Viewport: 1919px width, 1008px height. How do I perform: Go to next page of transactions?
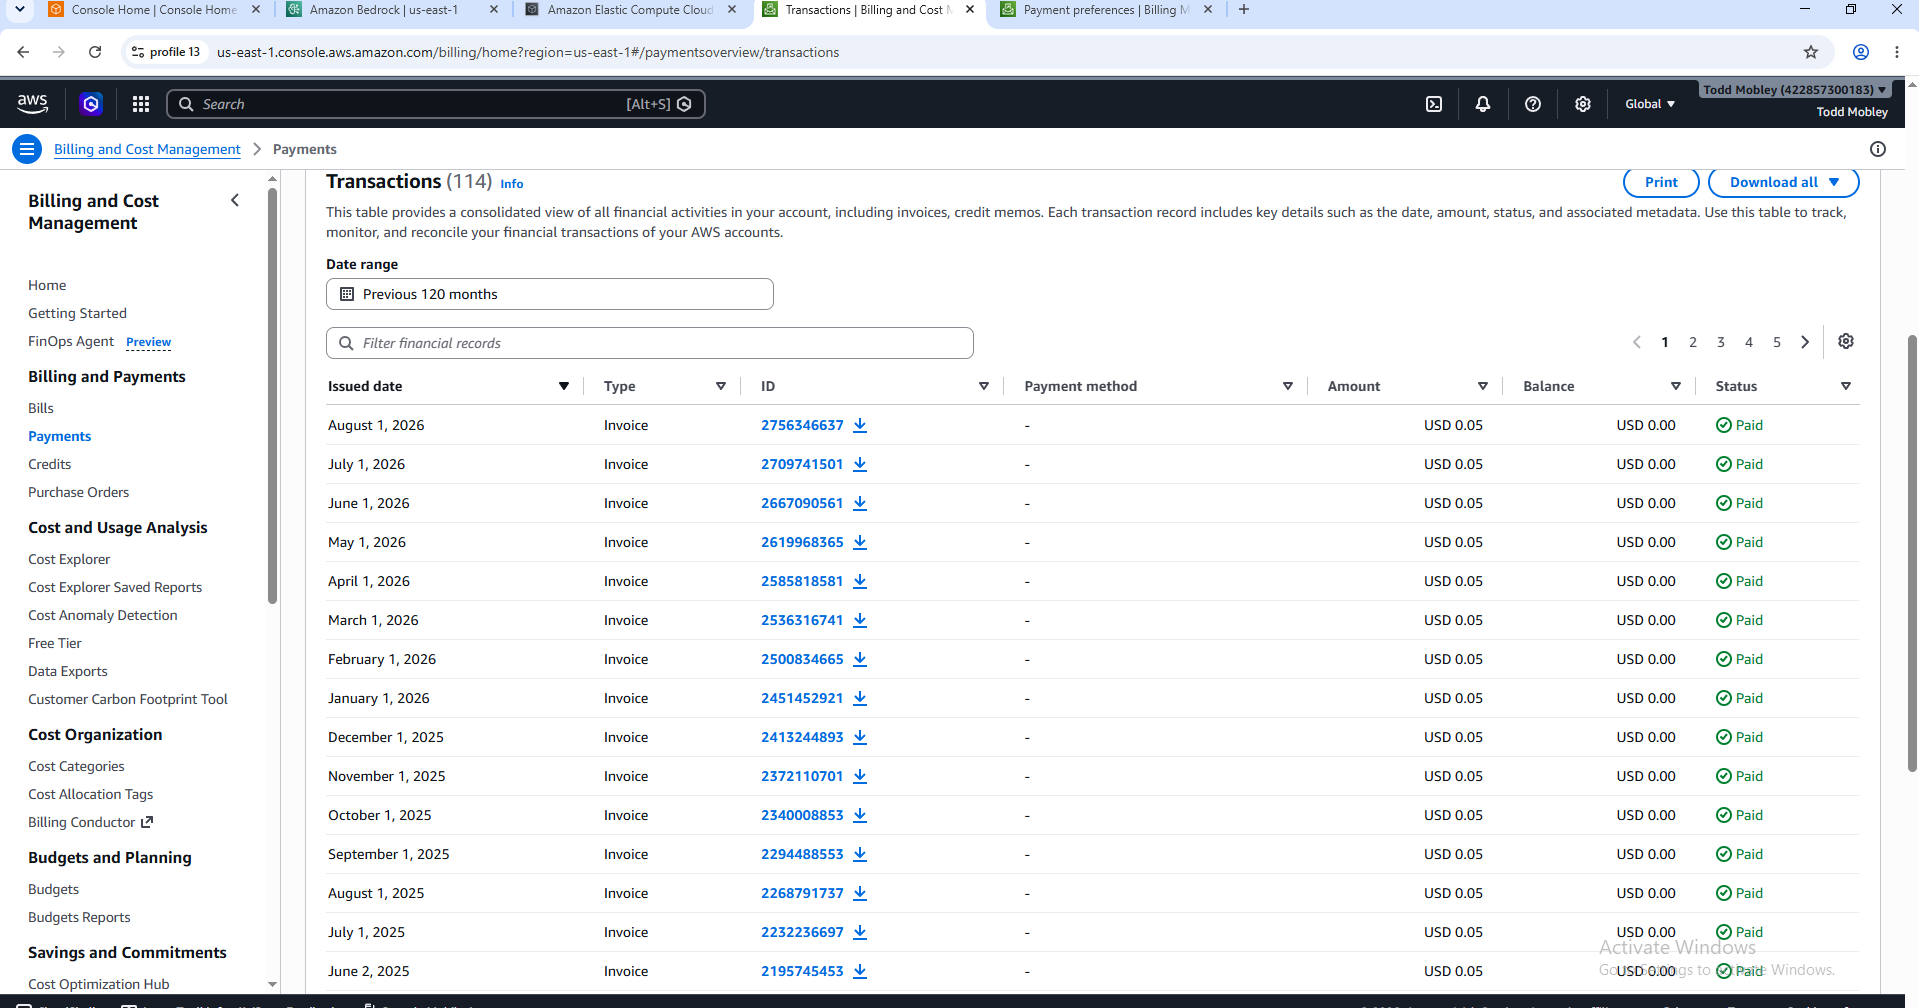[1805, 342]
